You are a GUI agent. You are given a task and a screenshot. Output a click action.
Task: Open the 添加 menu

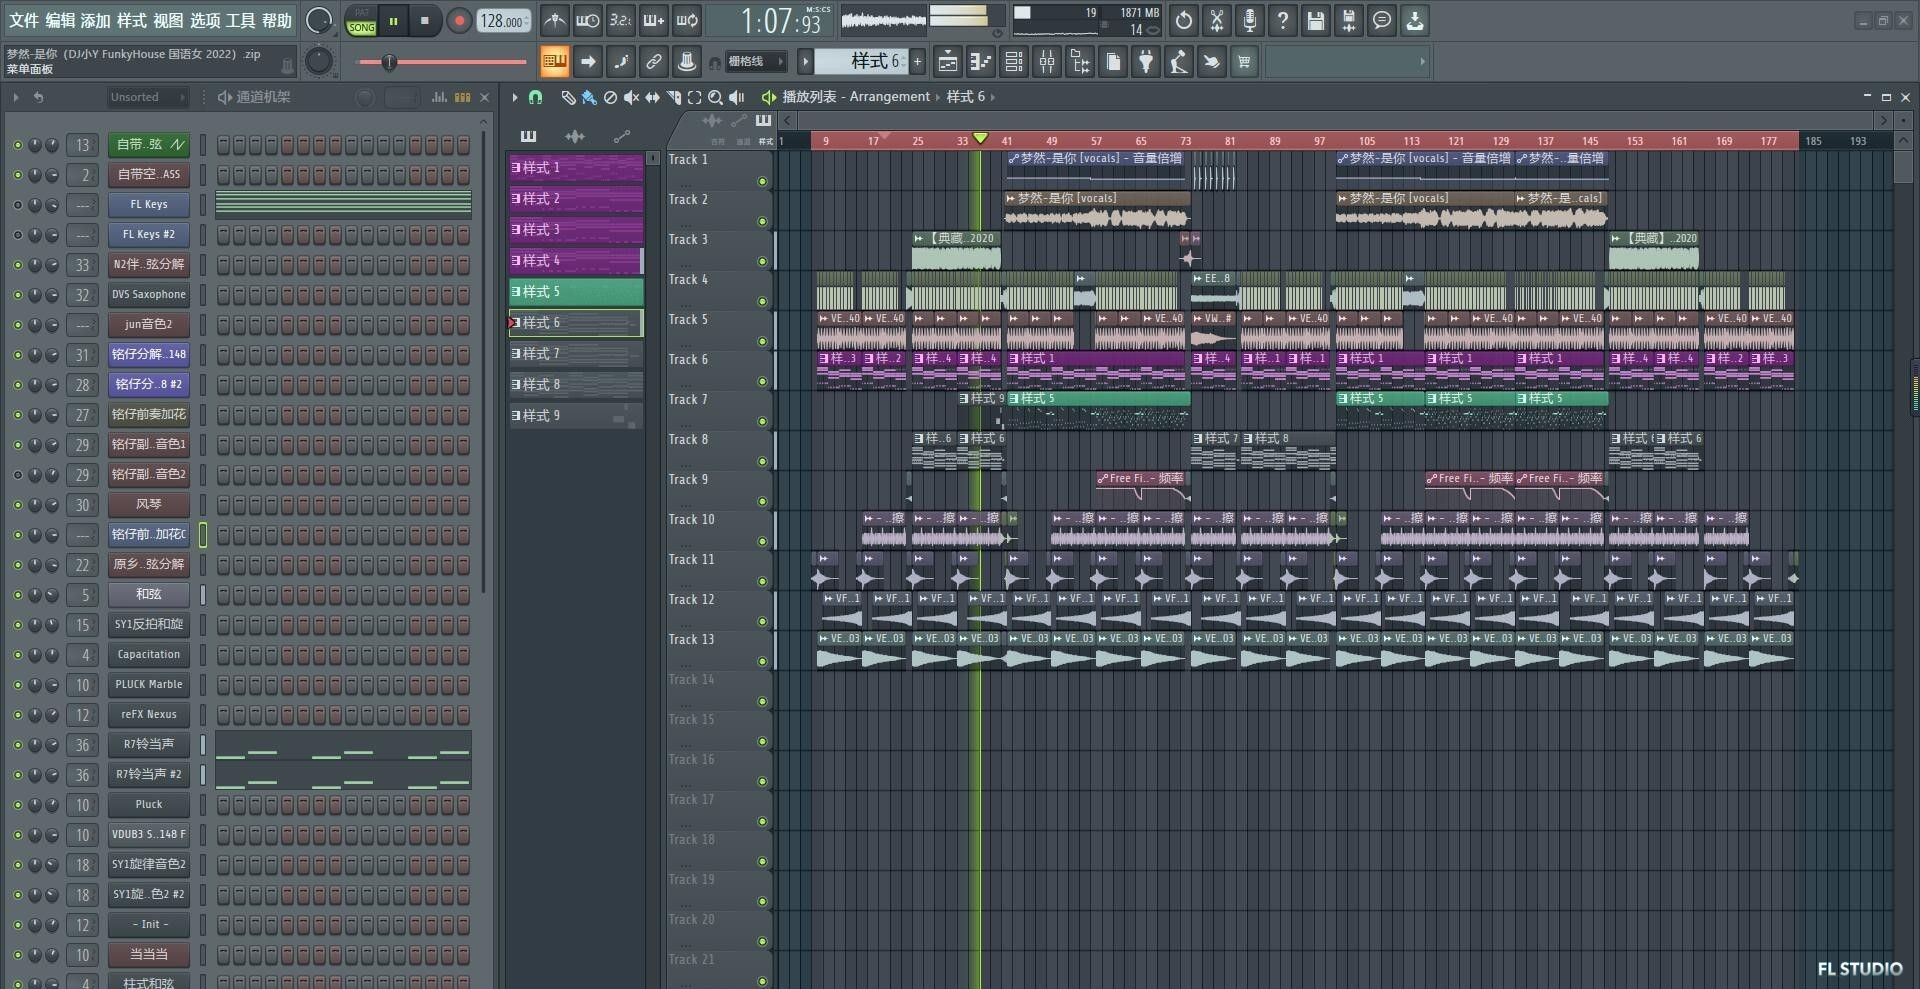96,20
